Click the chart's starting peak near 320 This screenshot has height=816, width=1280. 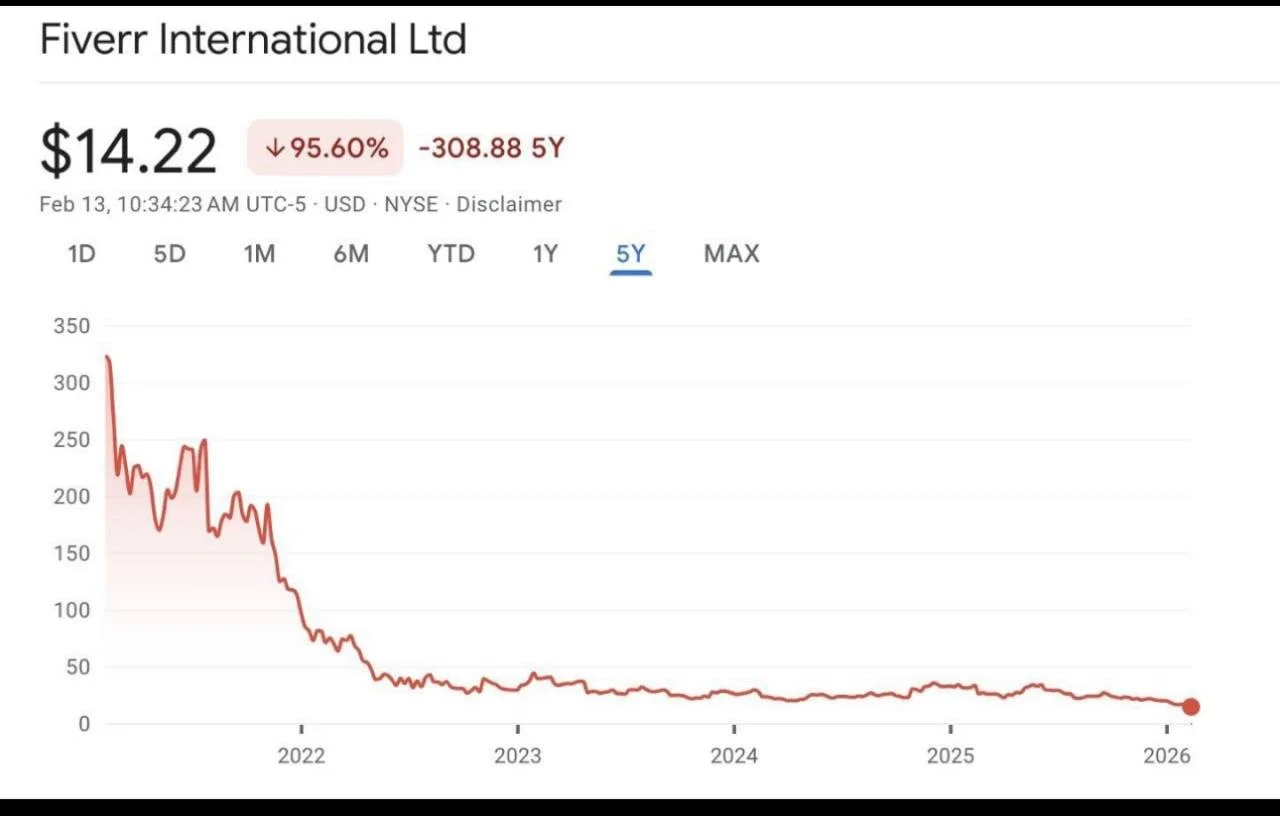(x=107, y=358)
